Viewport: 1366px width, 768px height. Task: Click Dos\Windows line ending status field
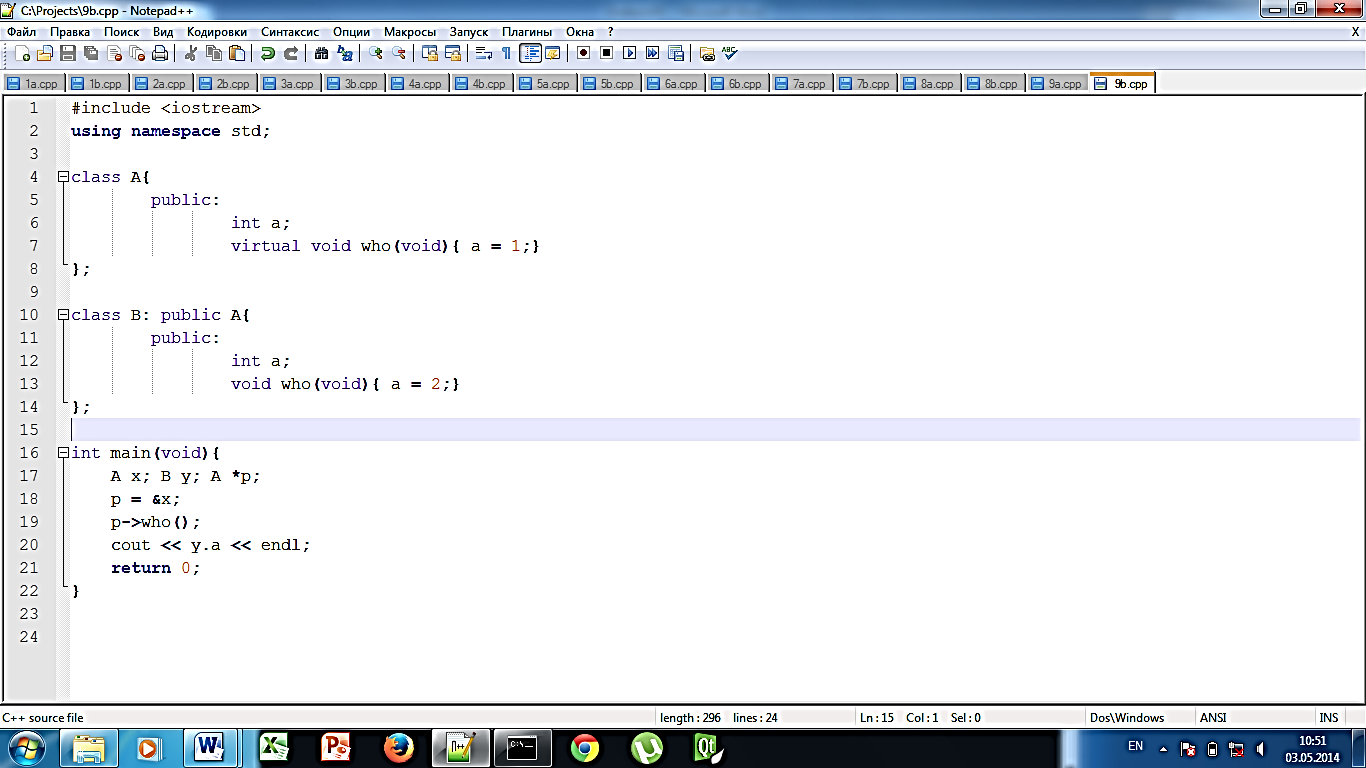1139,717
